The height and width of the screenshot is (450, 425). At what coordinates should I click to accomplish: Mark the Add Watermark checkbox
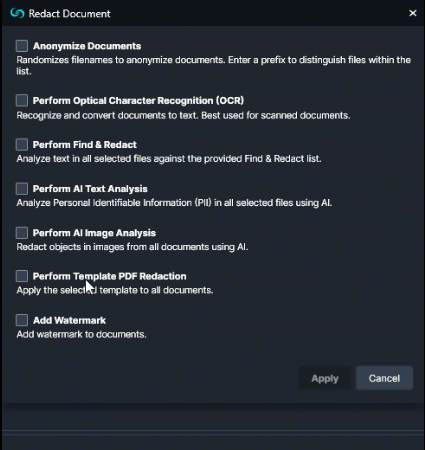tap(22, 320)
